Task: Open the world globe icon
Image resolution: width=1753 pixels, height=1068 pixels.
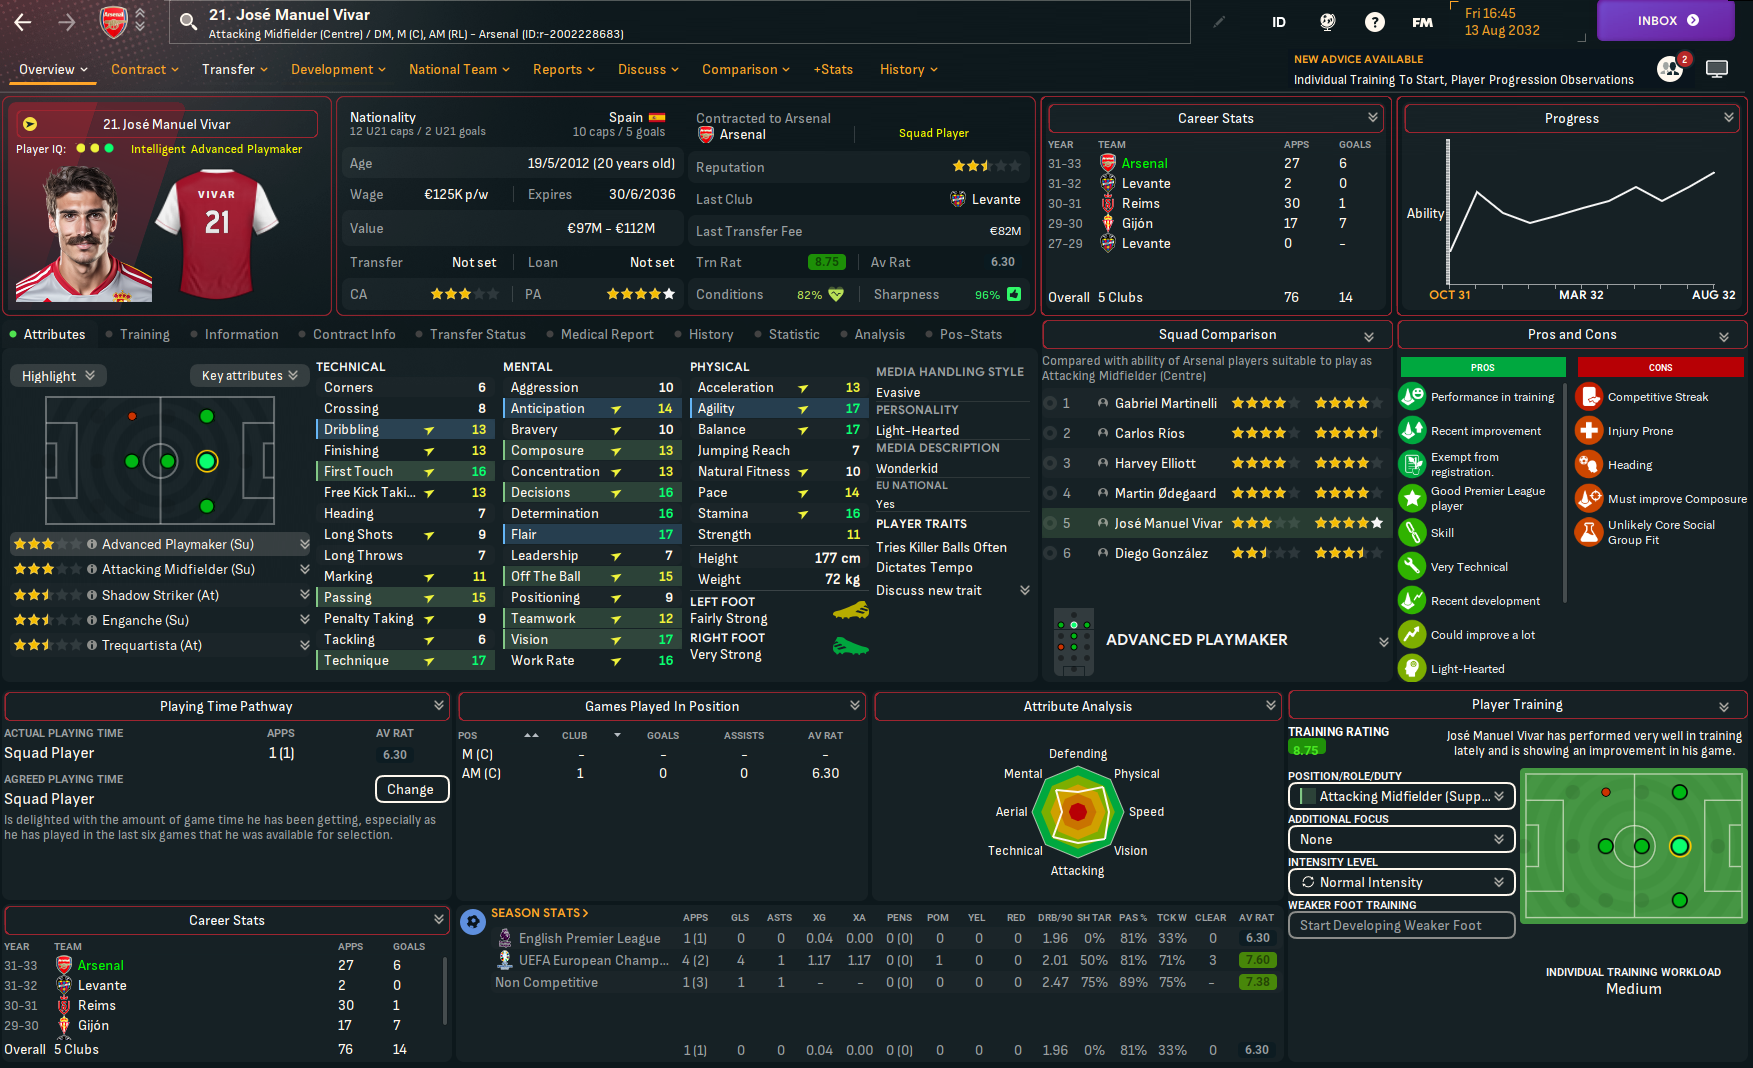Action: (1328, 22)
